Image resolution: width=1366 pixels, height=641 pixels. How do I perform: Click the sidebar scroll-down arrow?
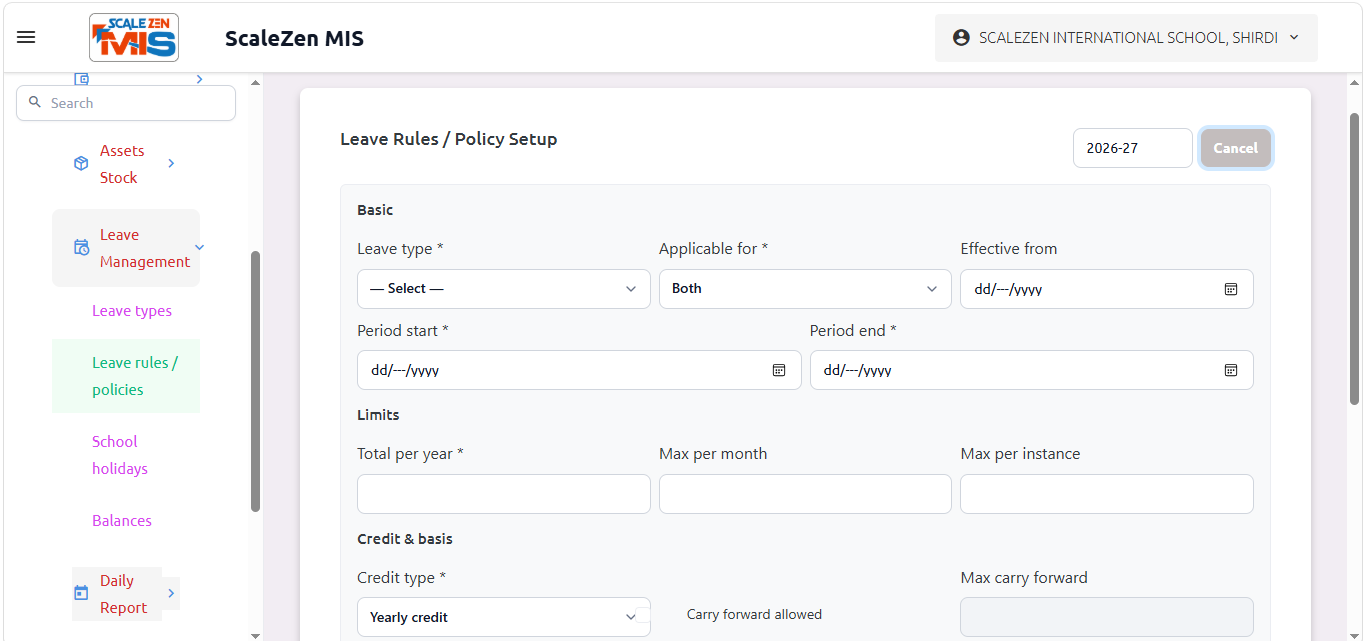[255, 634]
